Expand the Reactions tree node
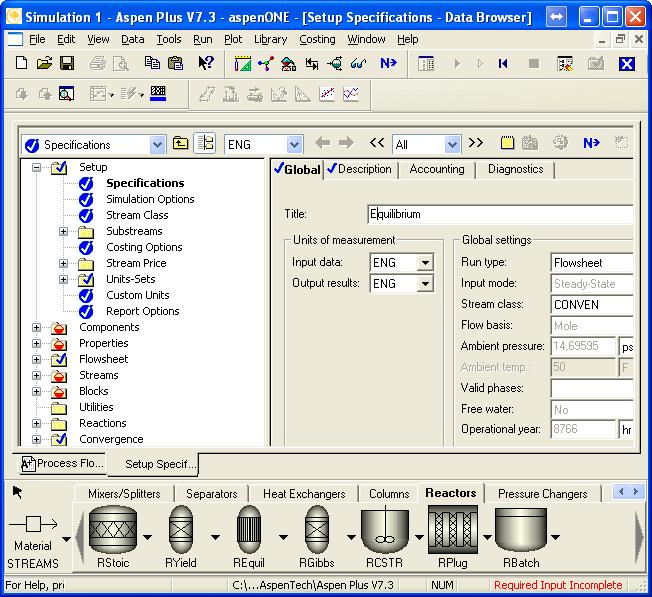This screenshot has width=652, height=597. pos(37,424)
